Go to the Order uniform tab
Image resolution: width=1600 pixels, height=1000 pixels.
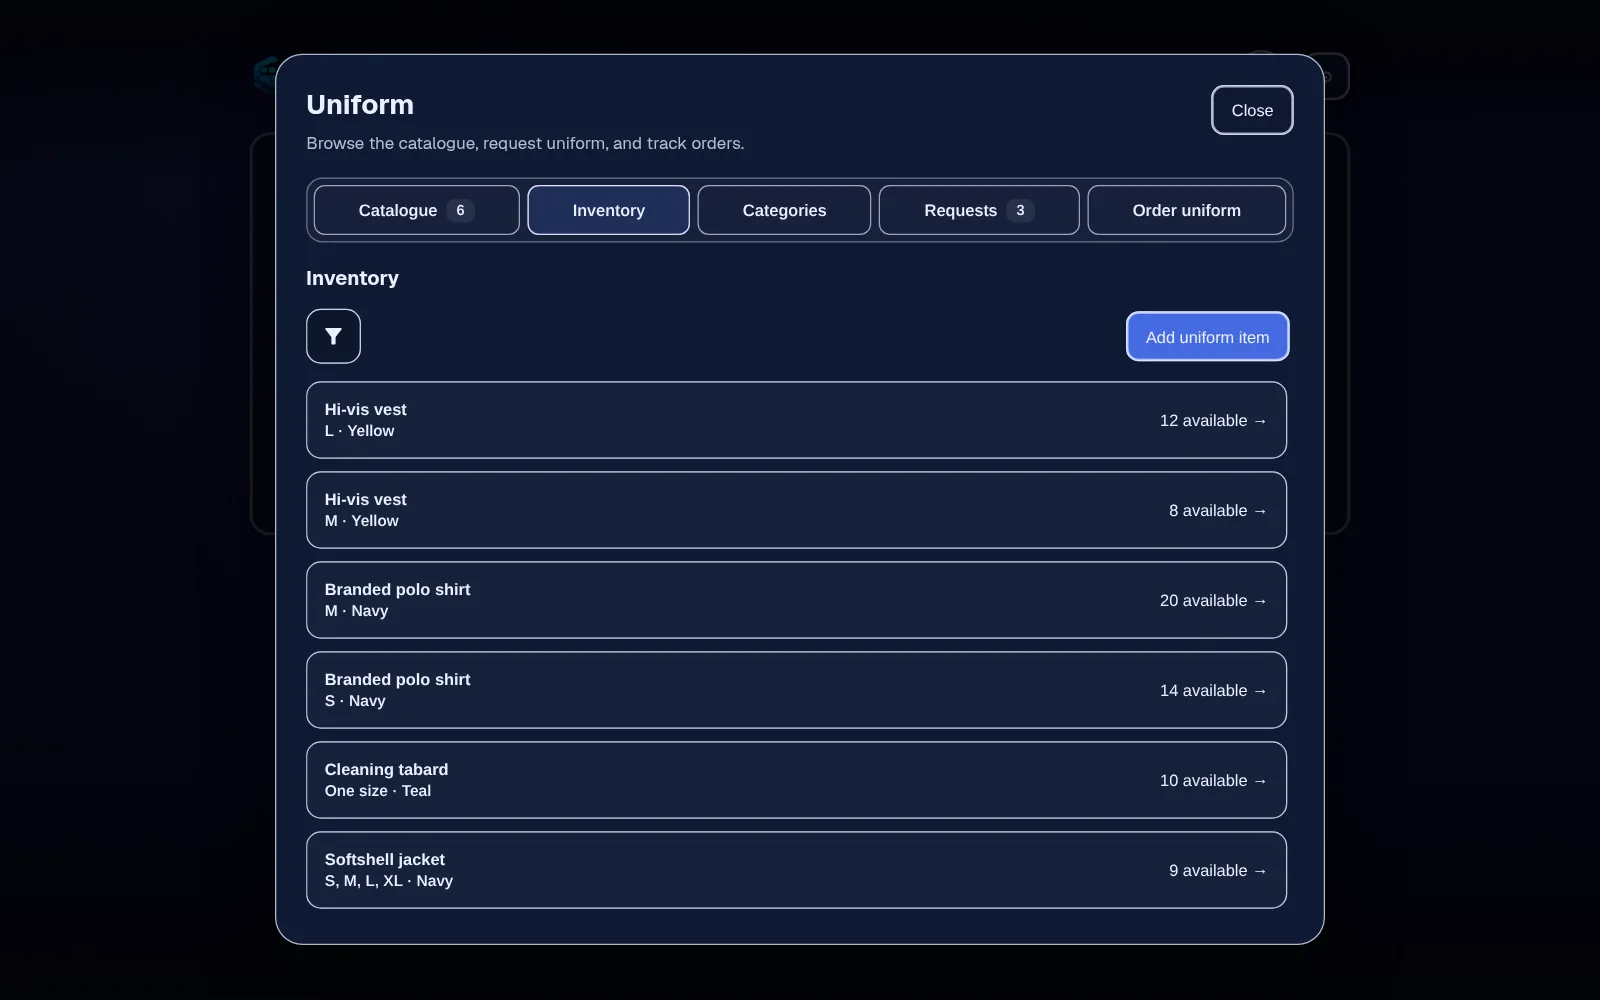pos(1186,210)
